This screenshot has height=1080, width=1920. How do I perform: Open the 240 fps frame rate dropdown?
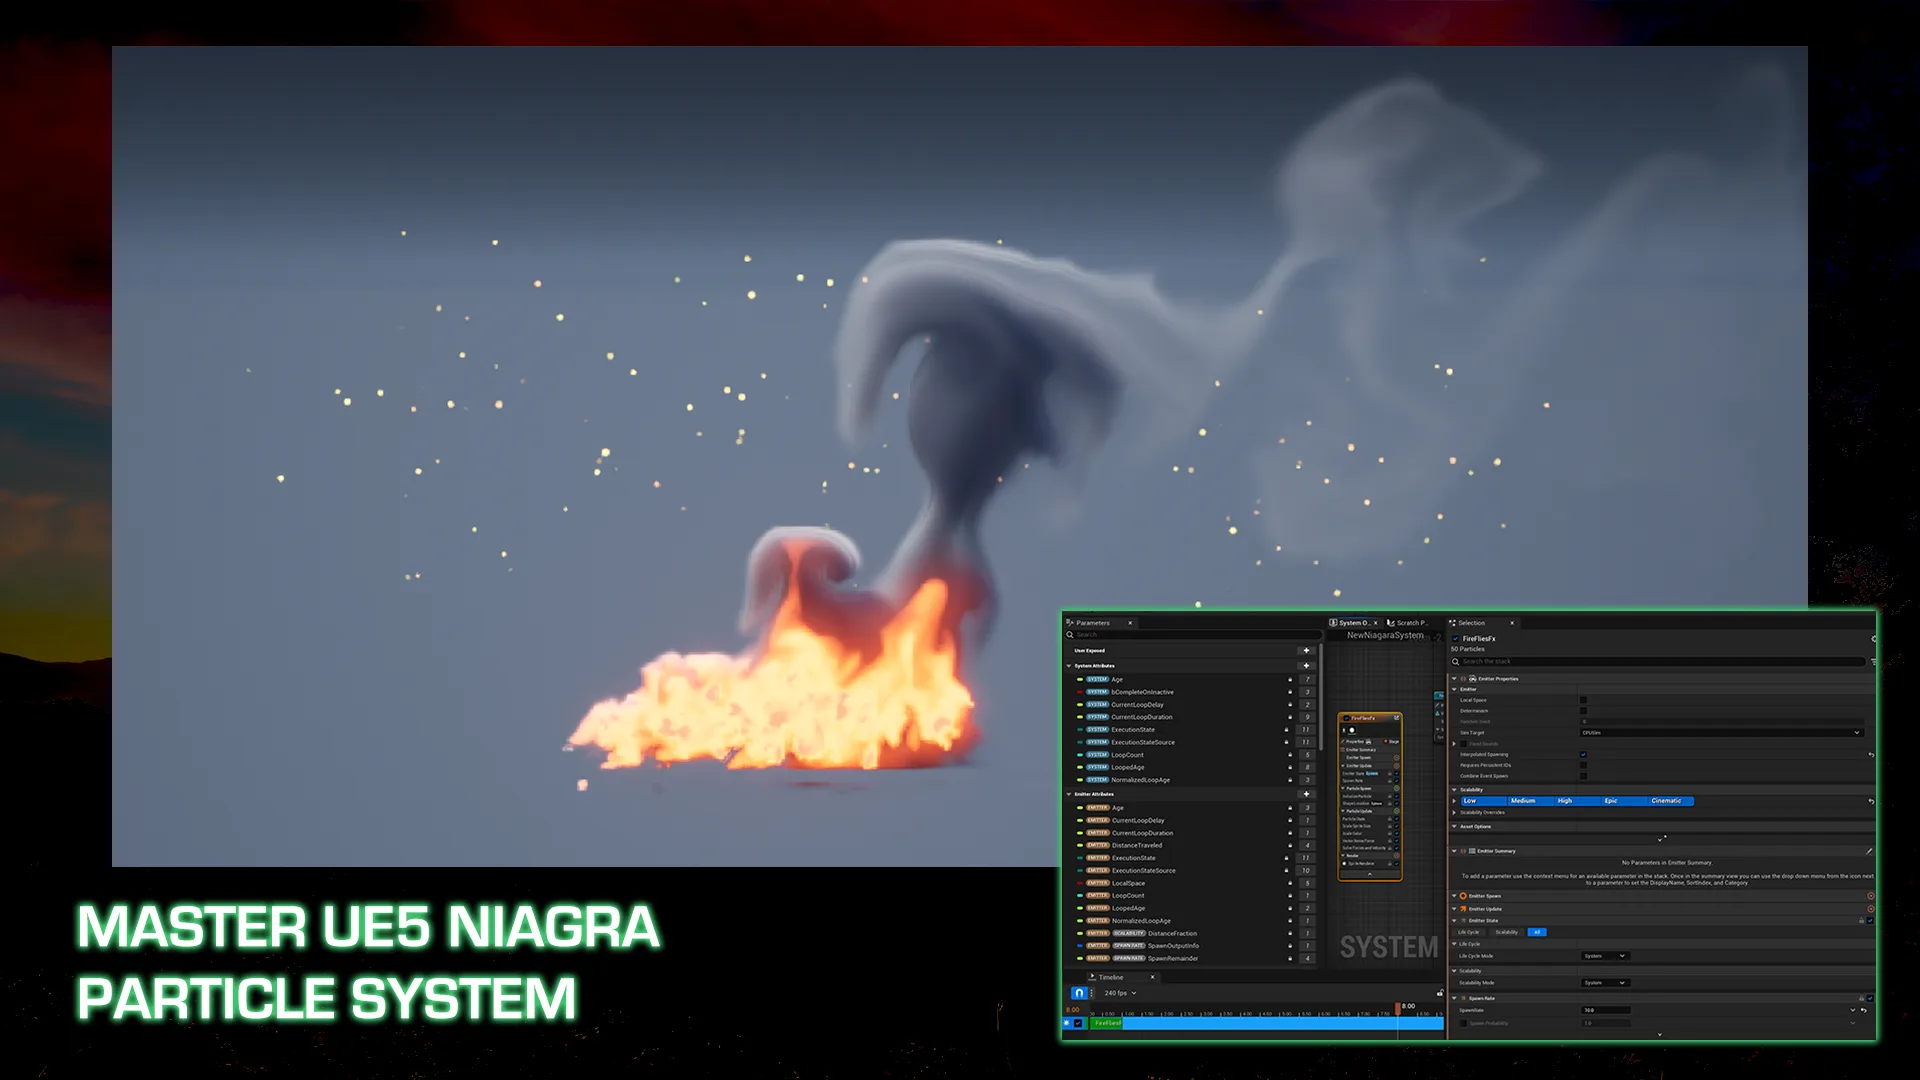pyautogui.click(x=1120, y=993)
